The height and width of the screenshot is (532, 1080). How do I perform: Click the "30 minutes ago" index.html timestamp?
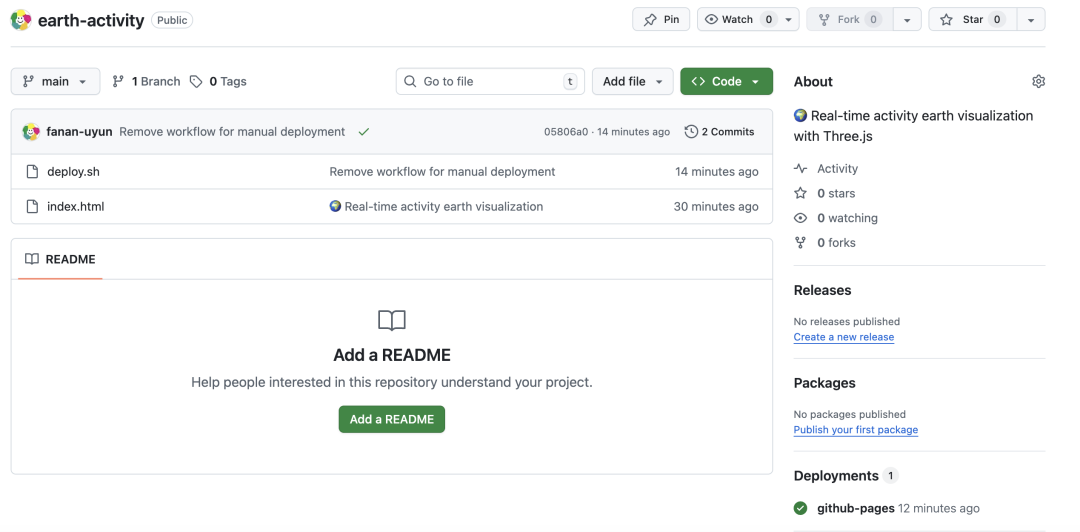[716, 206]
